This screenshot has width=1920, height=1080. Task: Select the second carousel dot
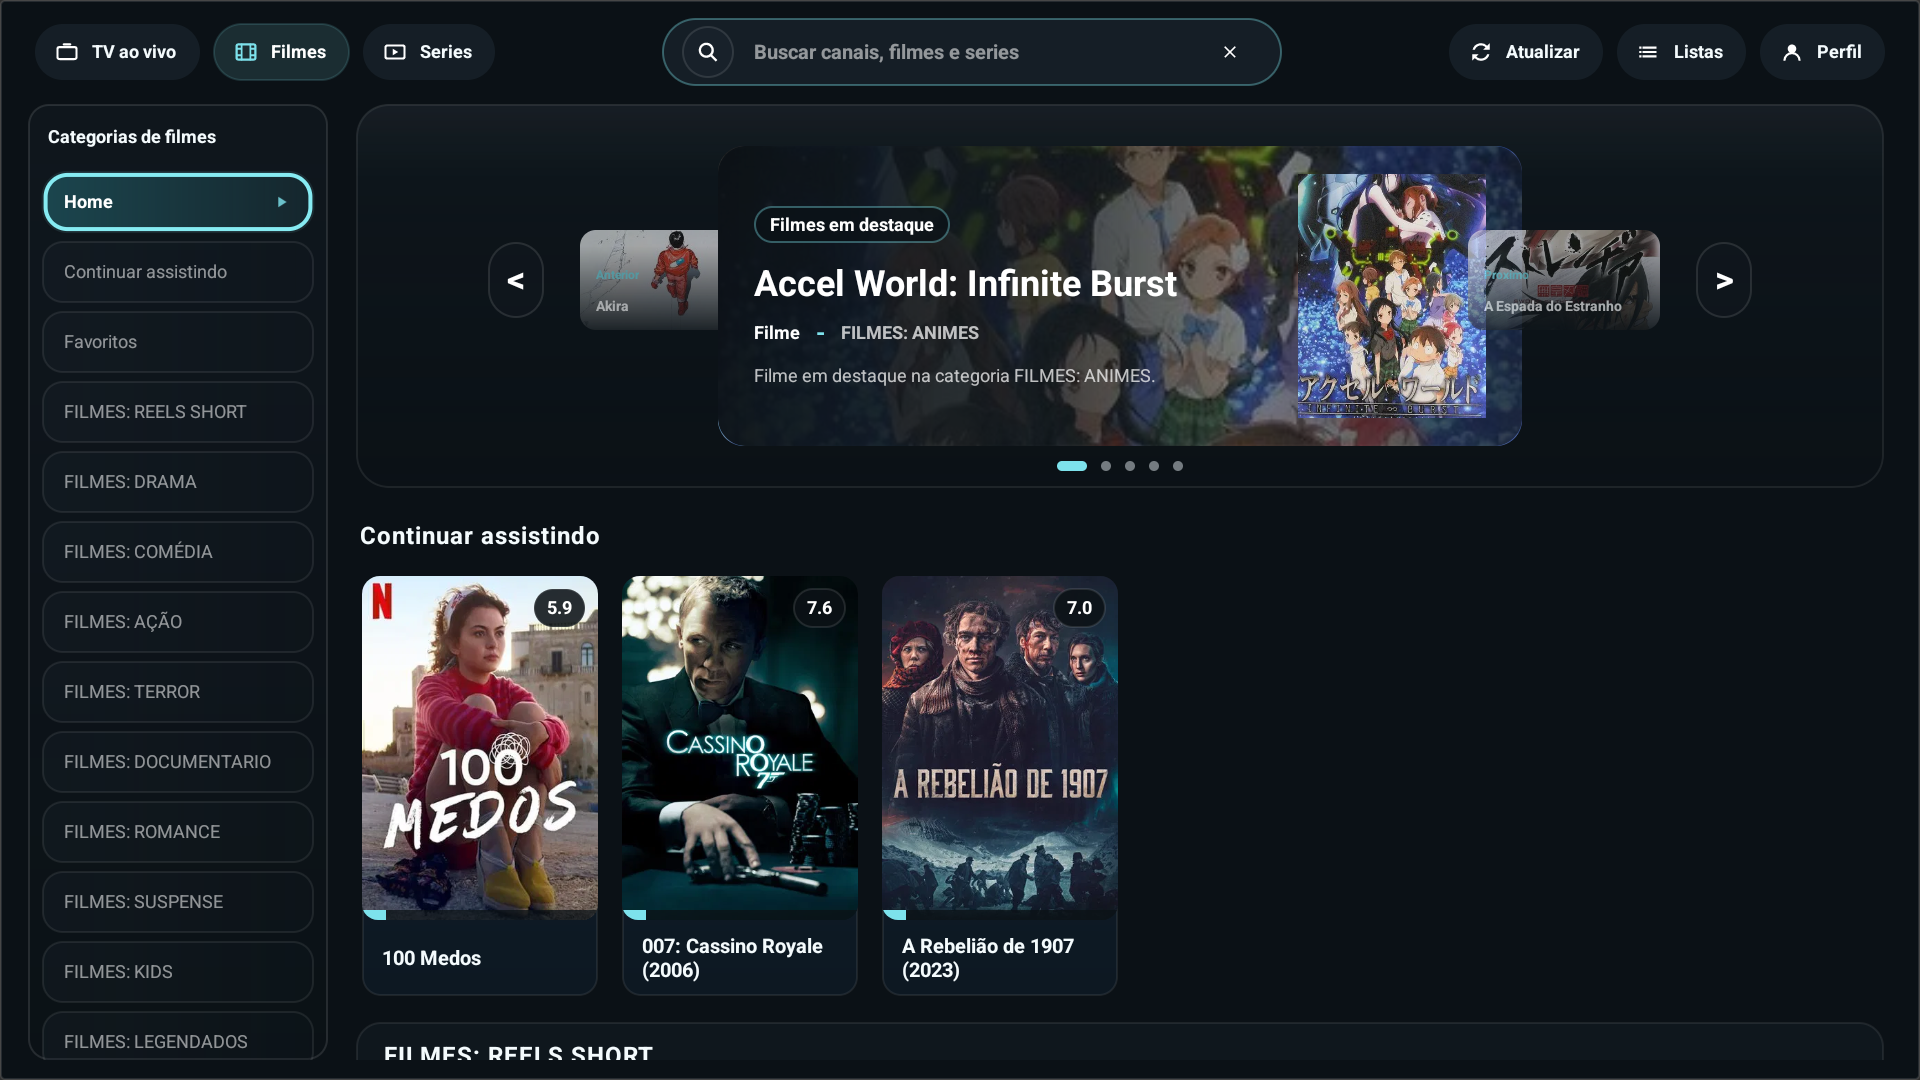pyautogui.click(x=1106, y=466)
